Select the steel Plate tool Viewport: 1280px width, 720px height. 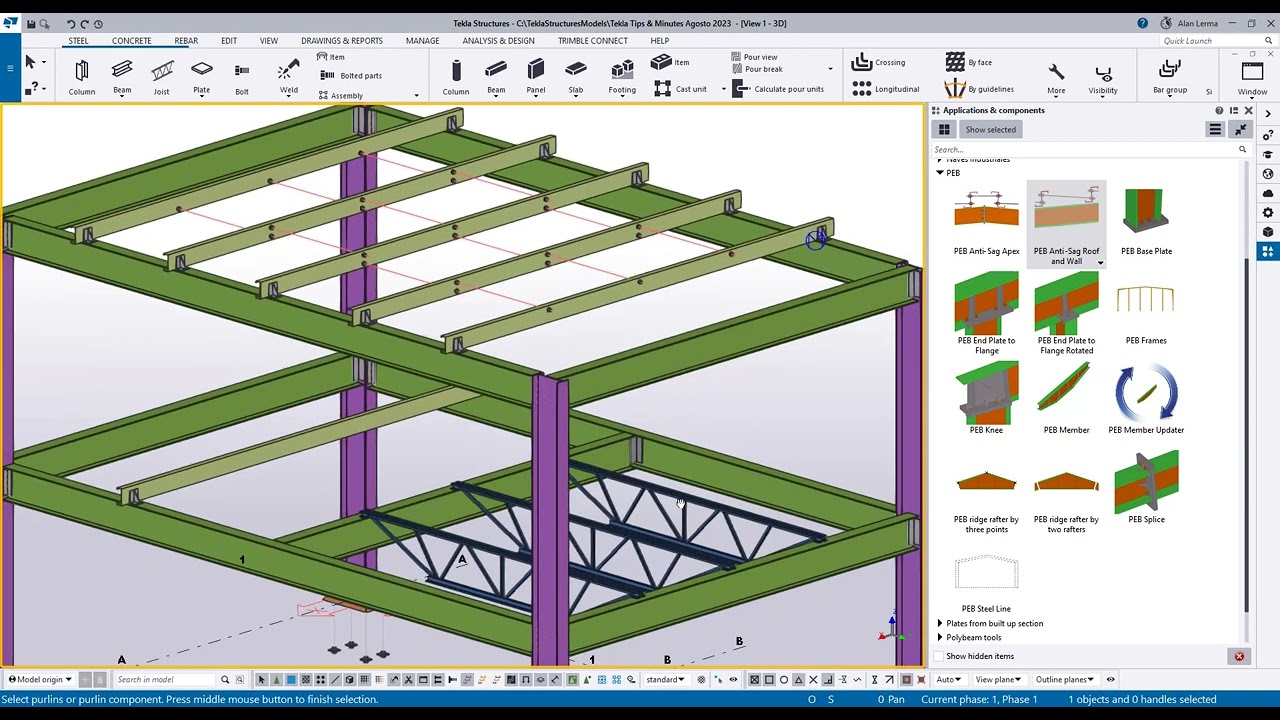tap(202, 77)
